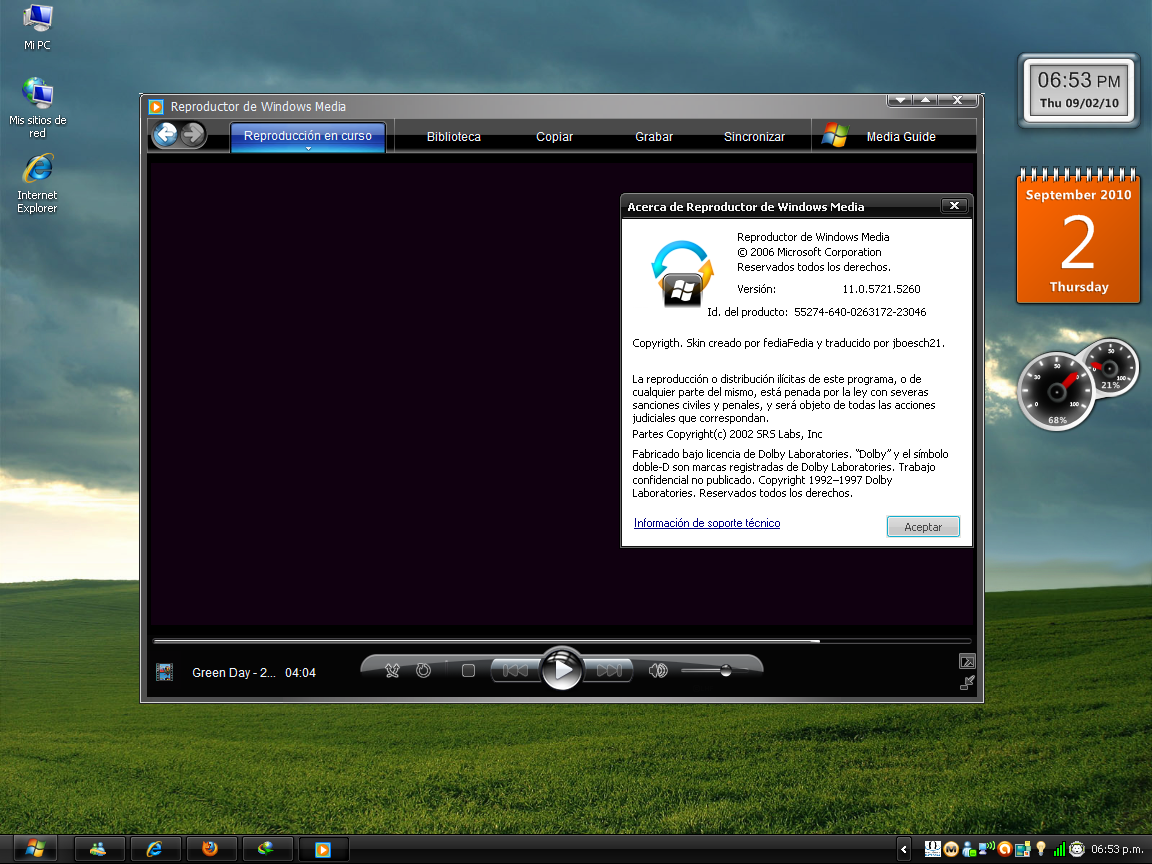Go back with the blue back arrow
This screenshot has height=864, width=1152.
tap(166, 134)
